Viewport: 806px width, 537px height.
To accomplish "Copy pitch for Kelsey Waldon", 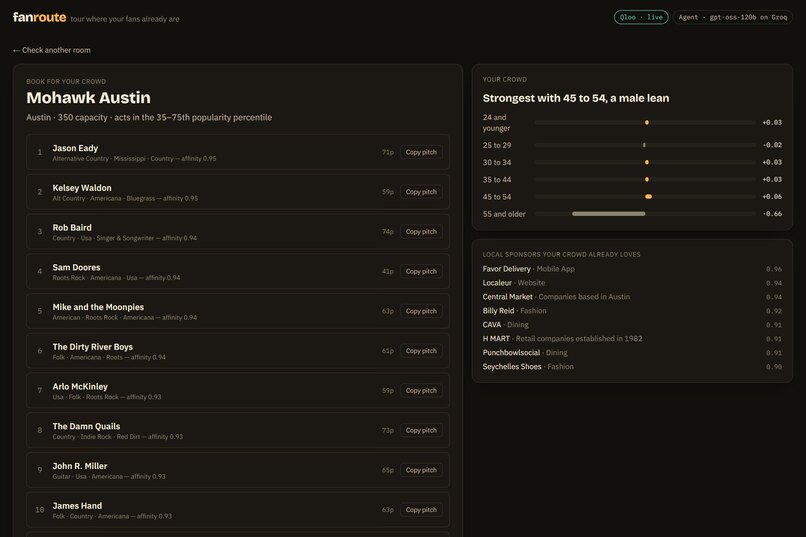I will pyautogui.click(x=421, y=192).
